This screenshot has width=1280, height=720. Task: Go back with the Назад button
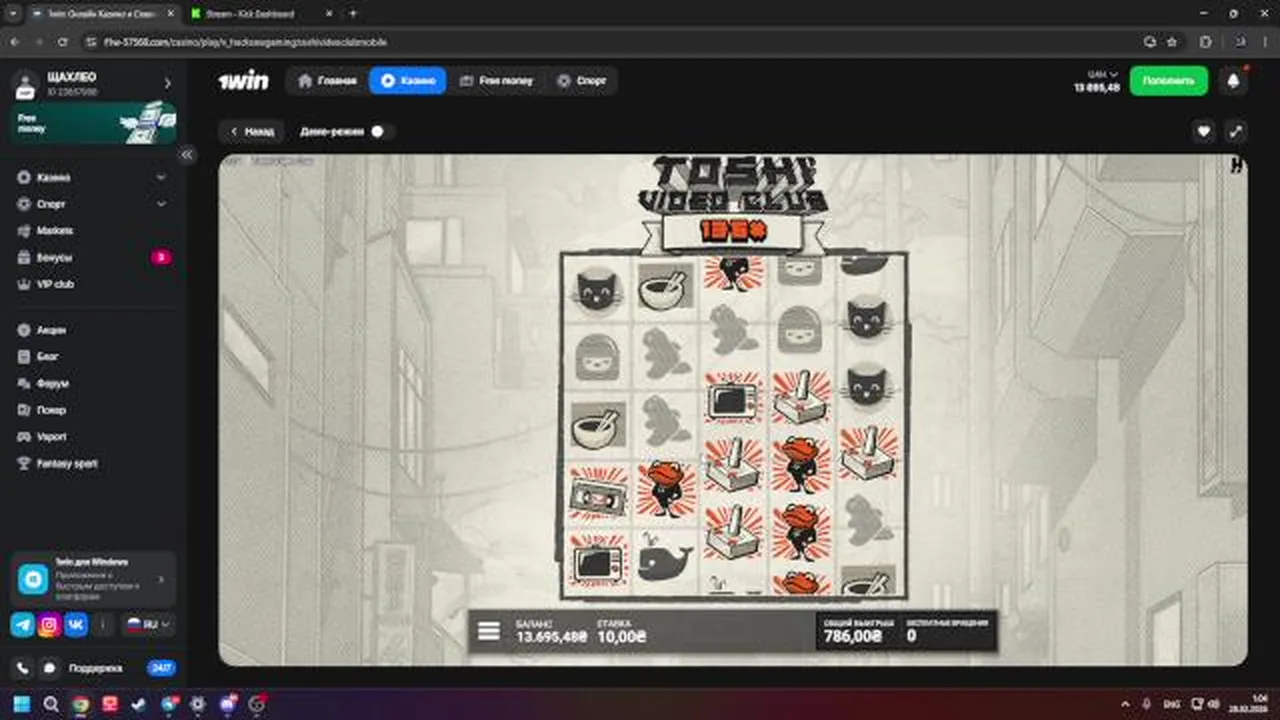[251, 131]
